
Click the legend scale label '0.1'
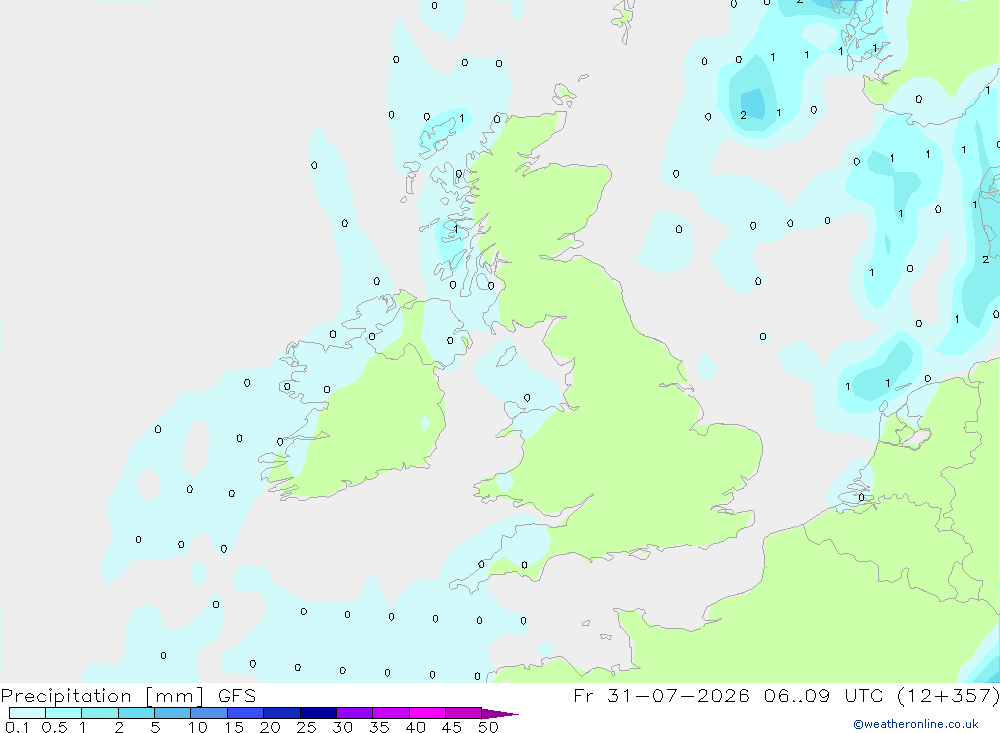[x=17, y=727]
